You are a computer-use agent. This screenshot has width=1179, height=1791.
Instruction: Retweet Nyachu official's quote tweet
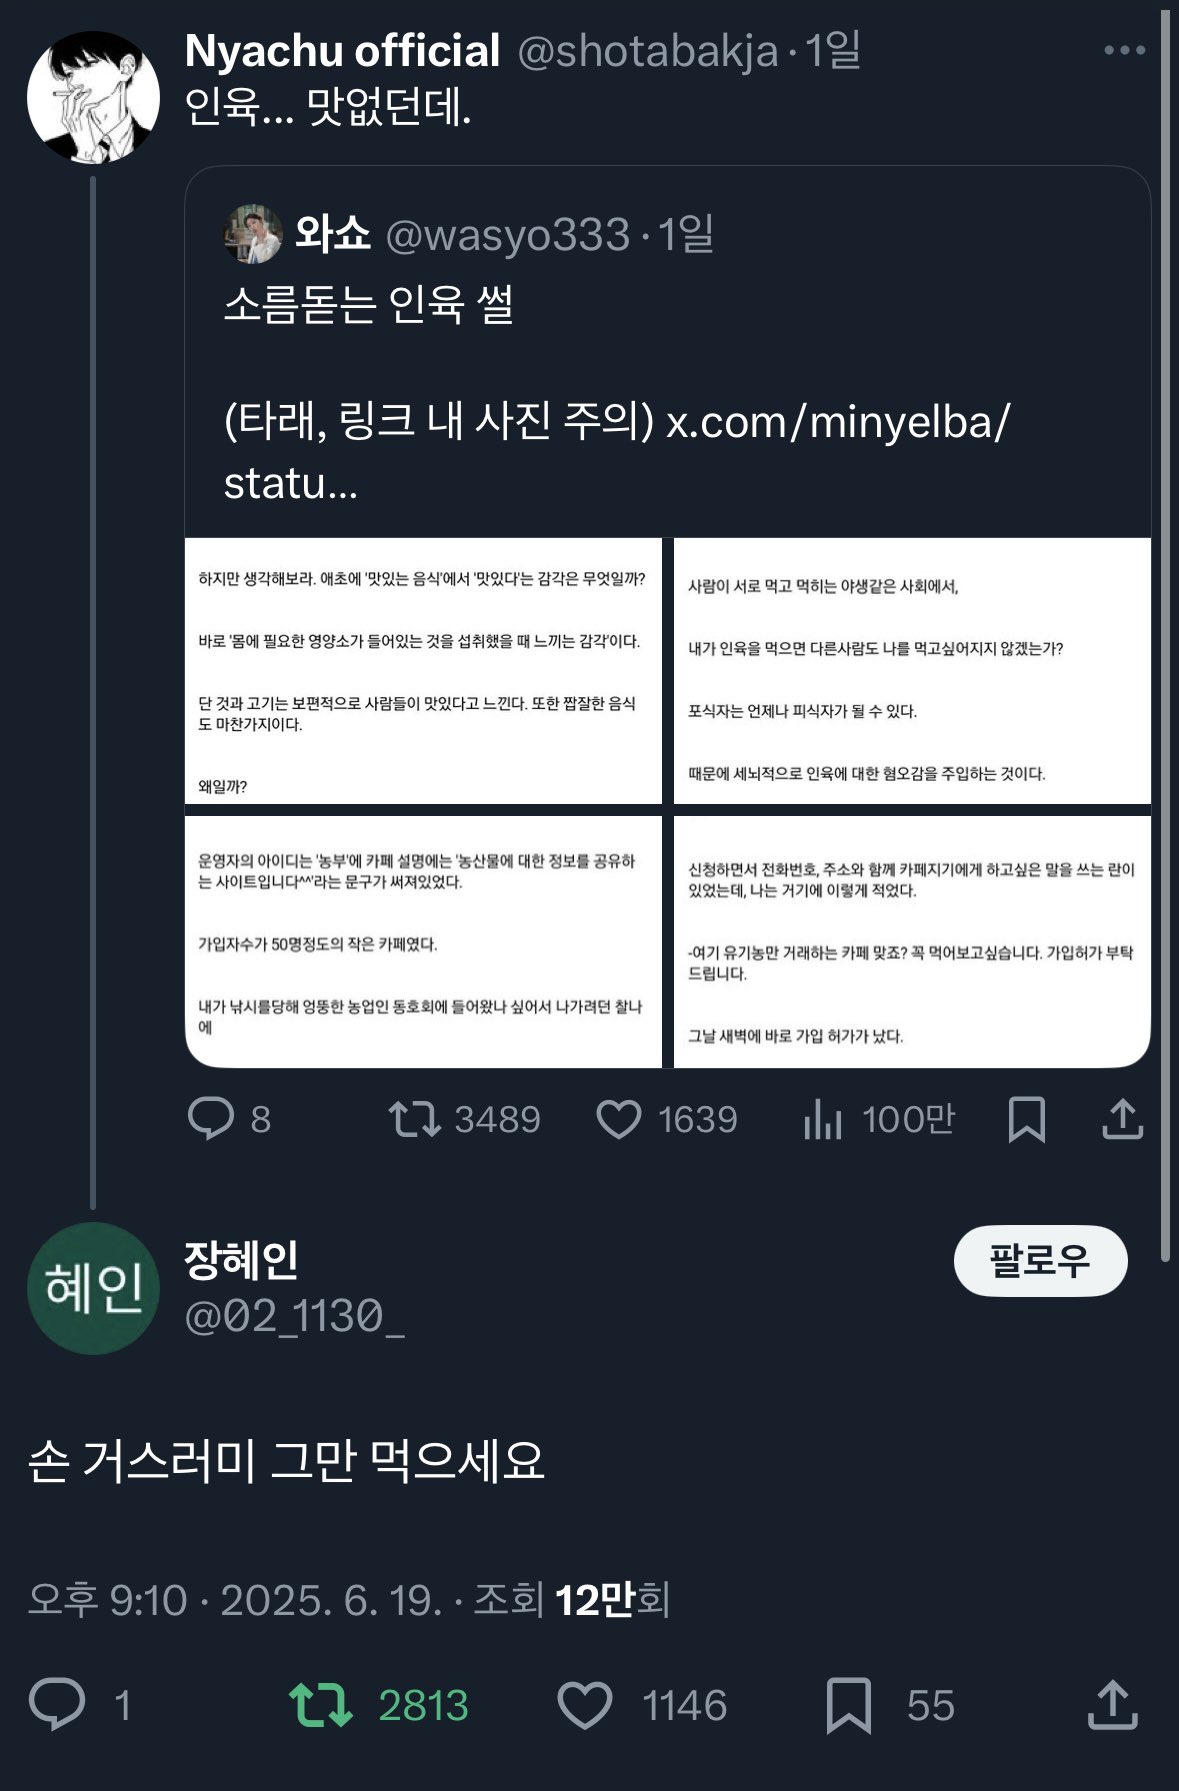(415, 1119)
